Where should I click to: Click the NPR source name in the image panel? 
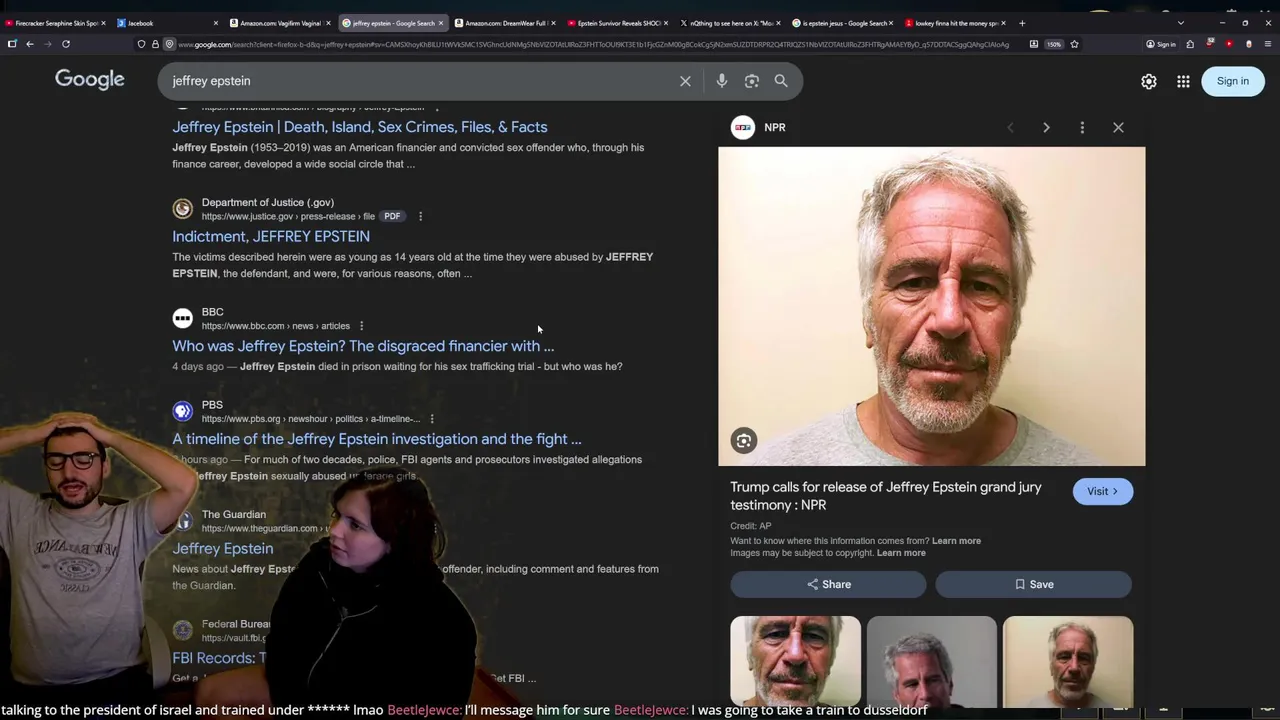775,128
